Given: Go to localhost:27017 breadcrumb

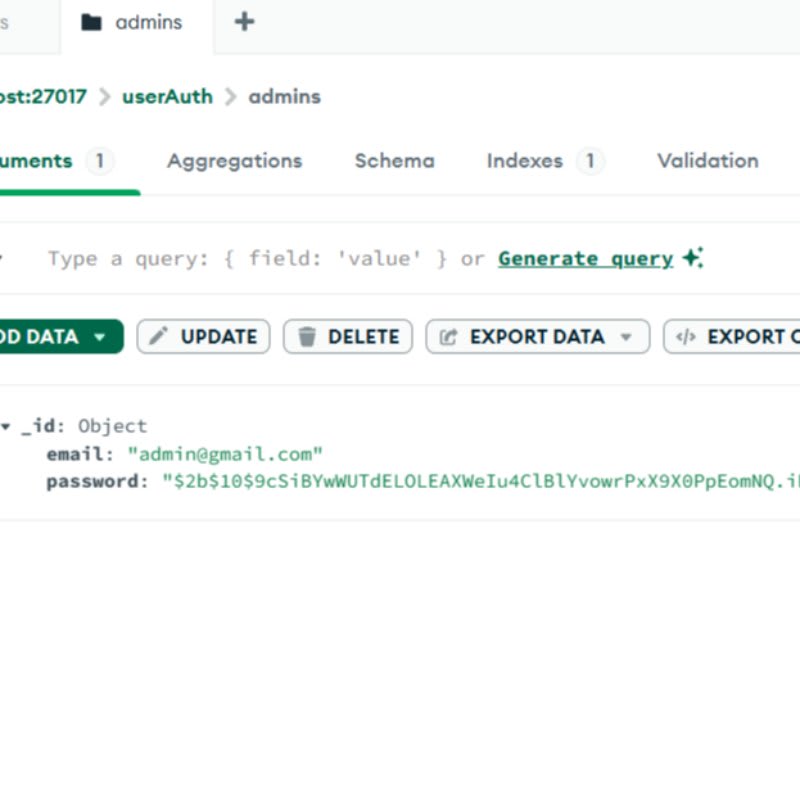Looking at the screenshot, I should click(x=43, y=96).
